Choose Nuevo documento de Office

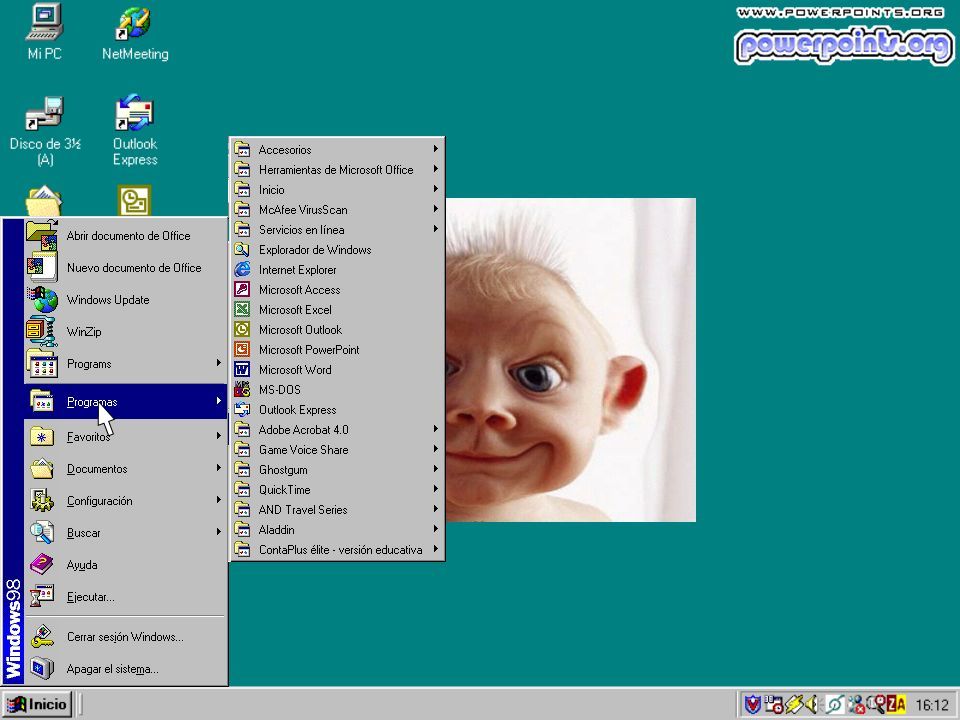pos(126,268)
